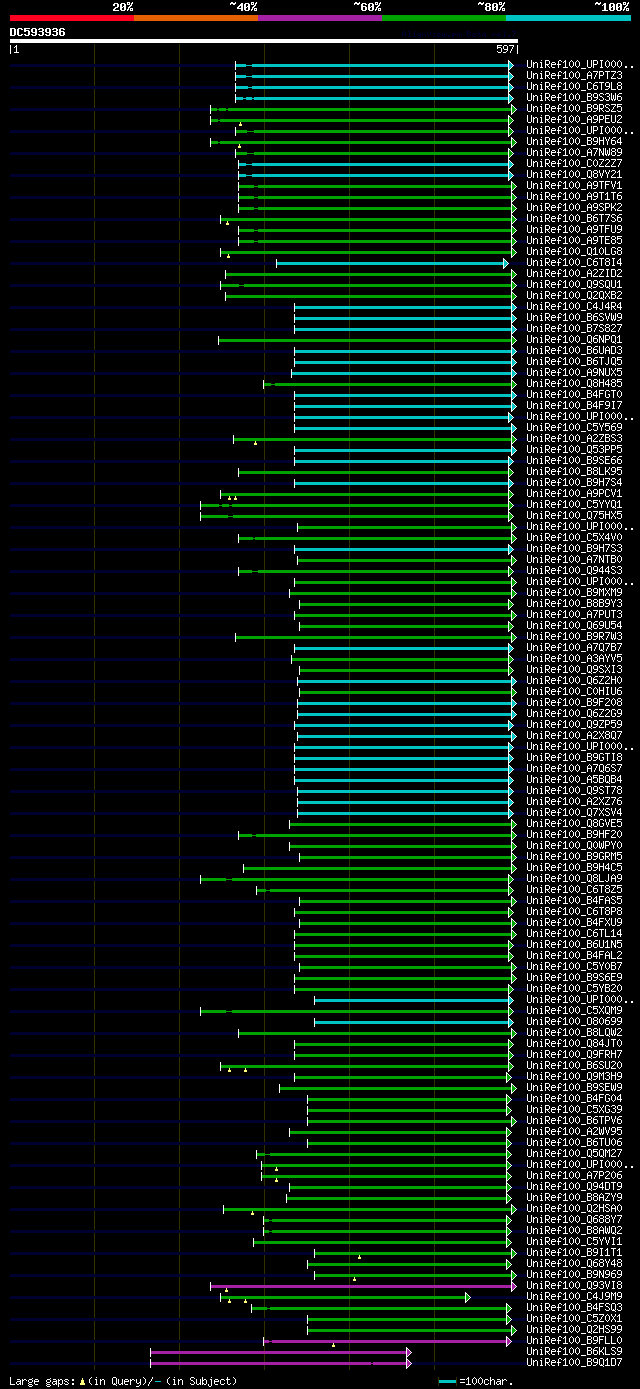This screenshot has height=1389, width=640.
Task: Click the Large gaps legend text
Action: pos(123,1381)
